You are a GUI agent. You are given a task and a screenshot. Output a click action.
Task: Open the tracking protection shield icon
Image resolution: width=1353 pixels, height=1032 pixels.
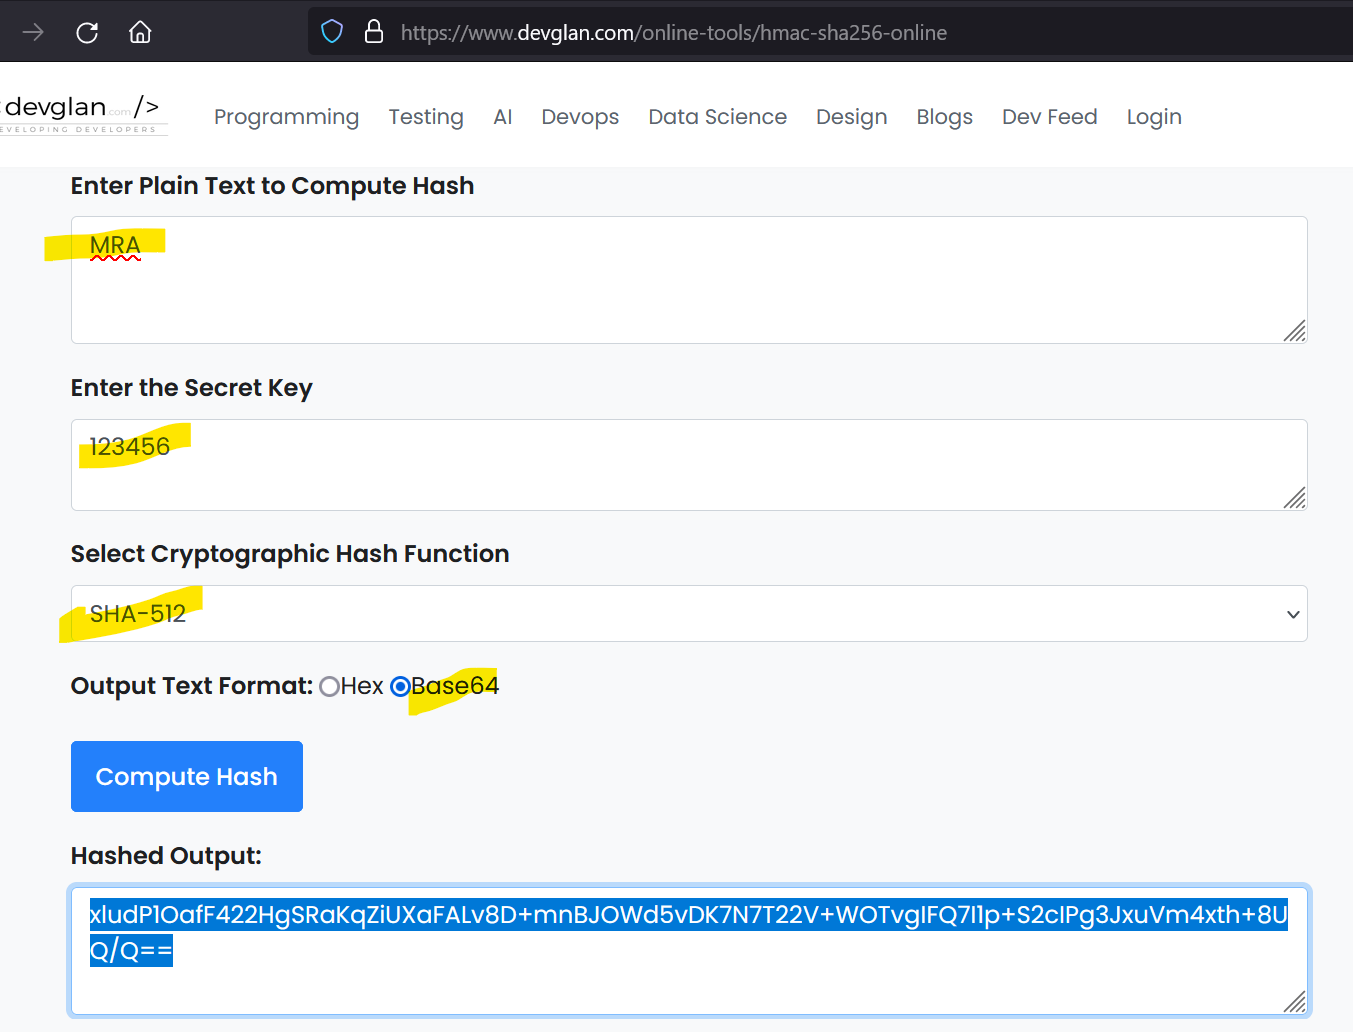pos(332,32)
